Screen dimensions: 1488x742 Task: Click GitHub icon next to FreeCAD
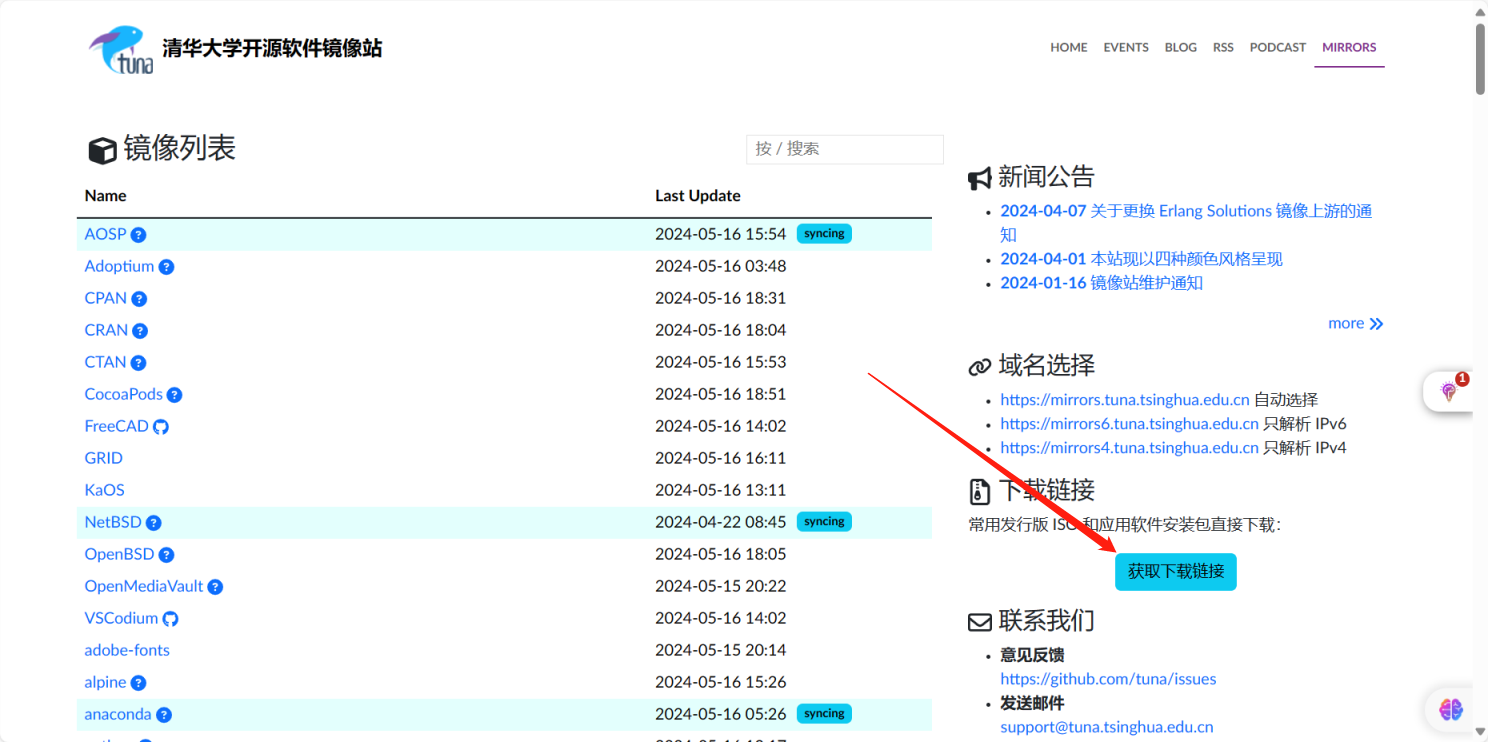[160, 427]
